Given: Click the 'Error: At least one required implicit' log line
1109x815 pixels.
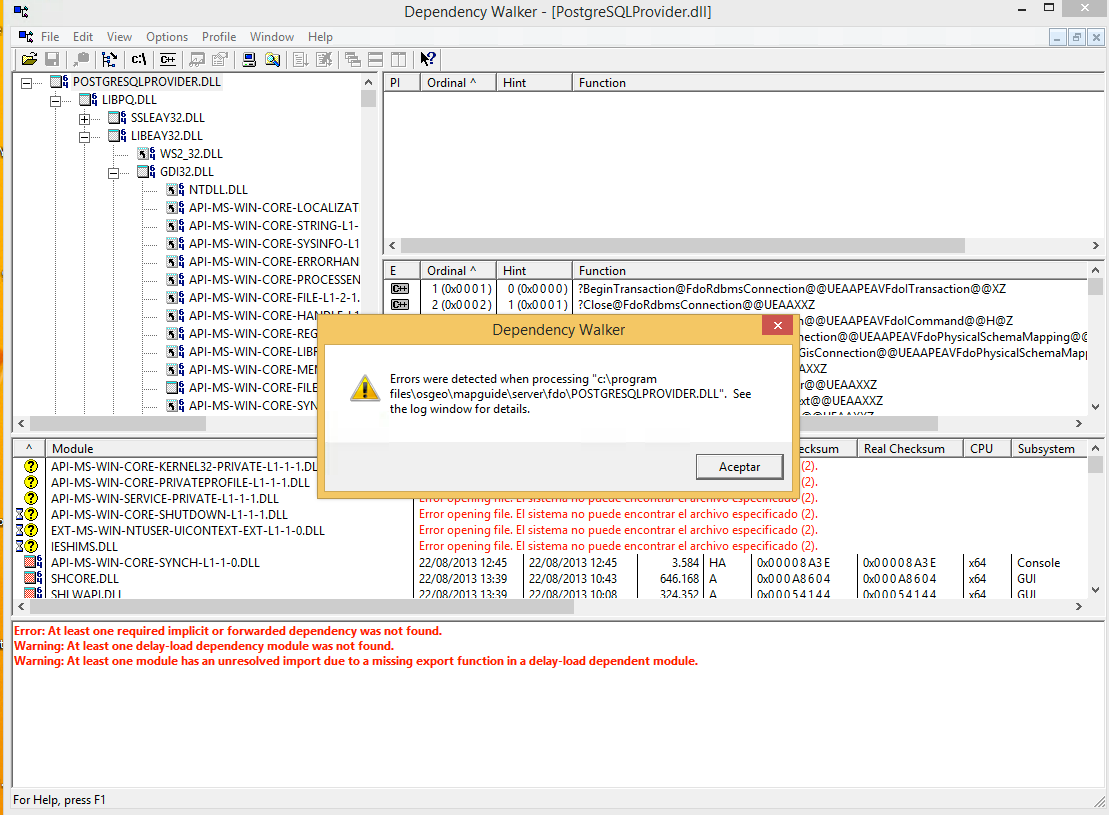Looking at the screenshot, I should [228, 631].
